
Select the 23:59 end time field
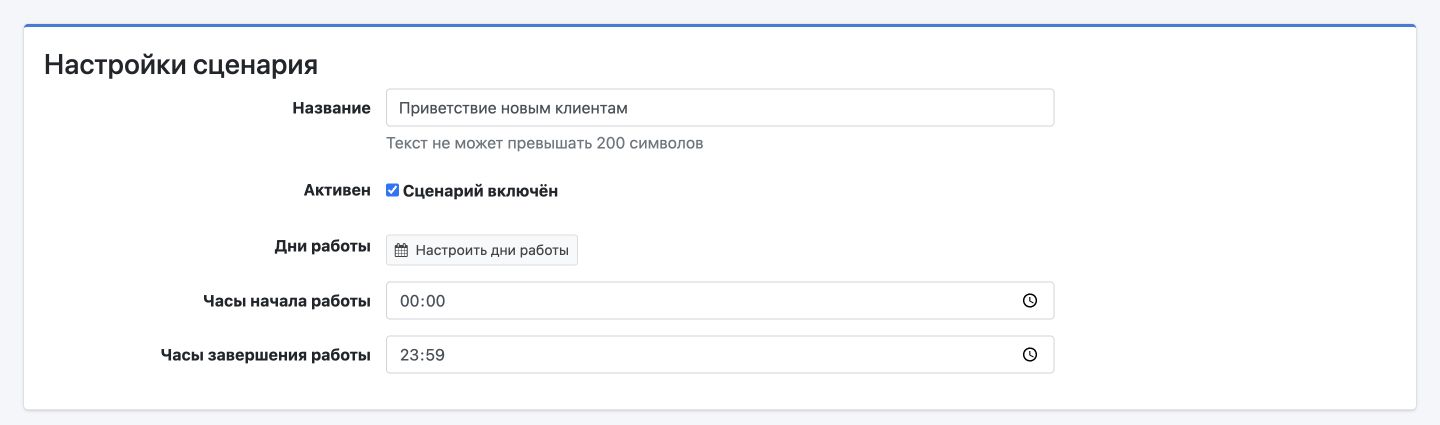(x=720, y=354)
